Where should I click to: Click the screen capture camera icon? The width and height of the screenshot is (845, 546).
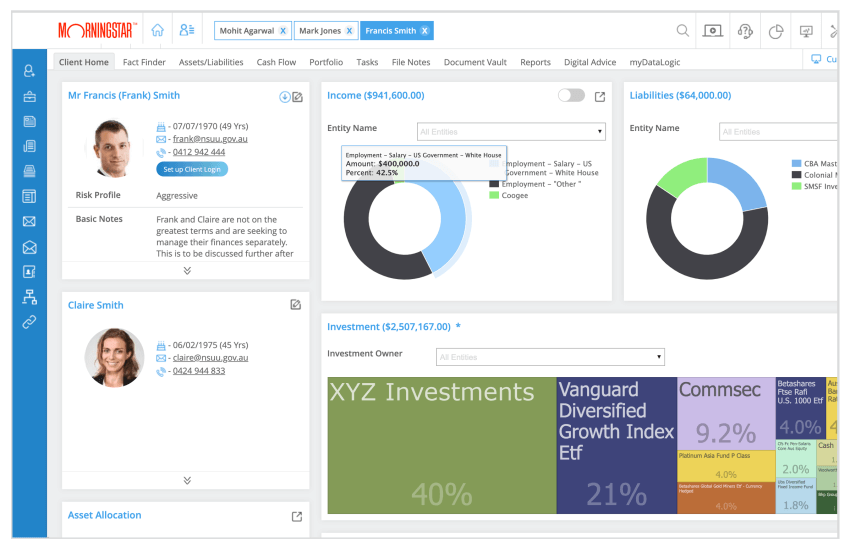coord(712,31)
